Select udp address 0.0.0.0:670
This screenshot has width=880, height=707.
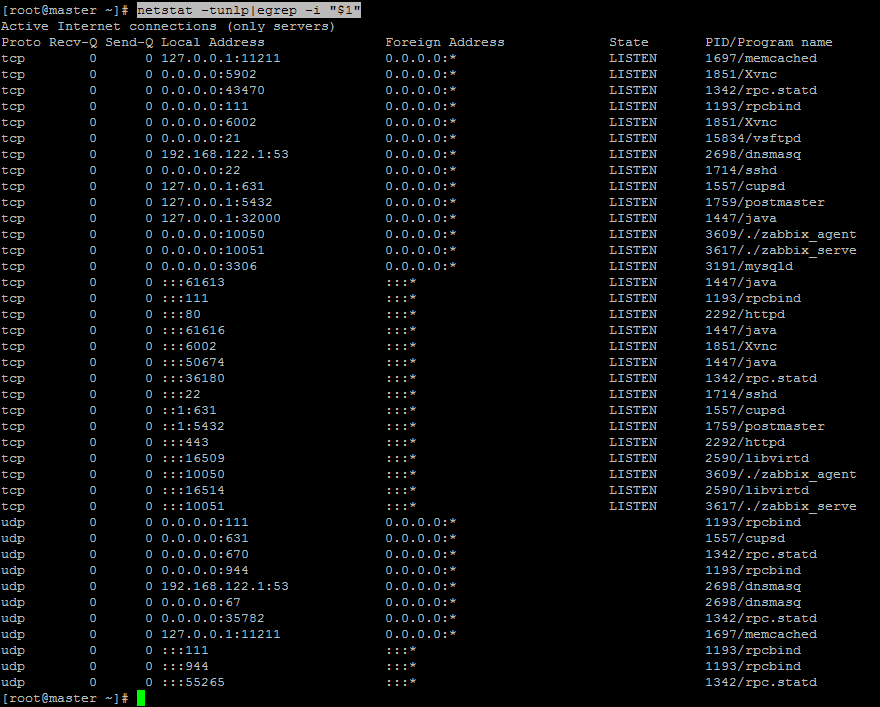[205, 554]
